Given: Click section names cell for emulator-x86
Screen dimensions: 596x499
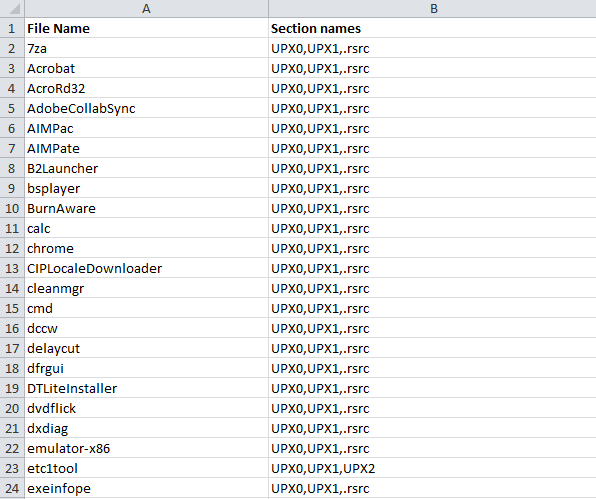Looking at the screenshot, I should 432,448.
